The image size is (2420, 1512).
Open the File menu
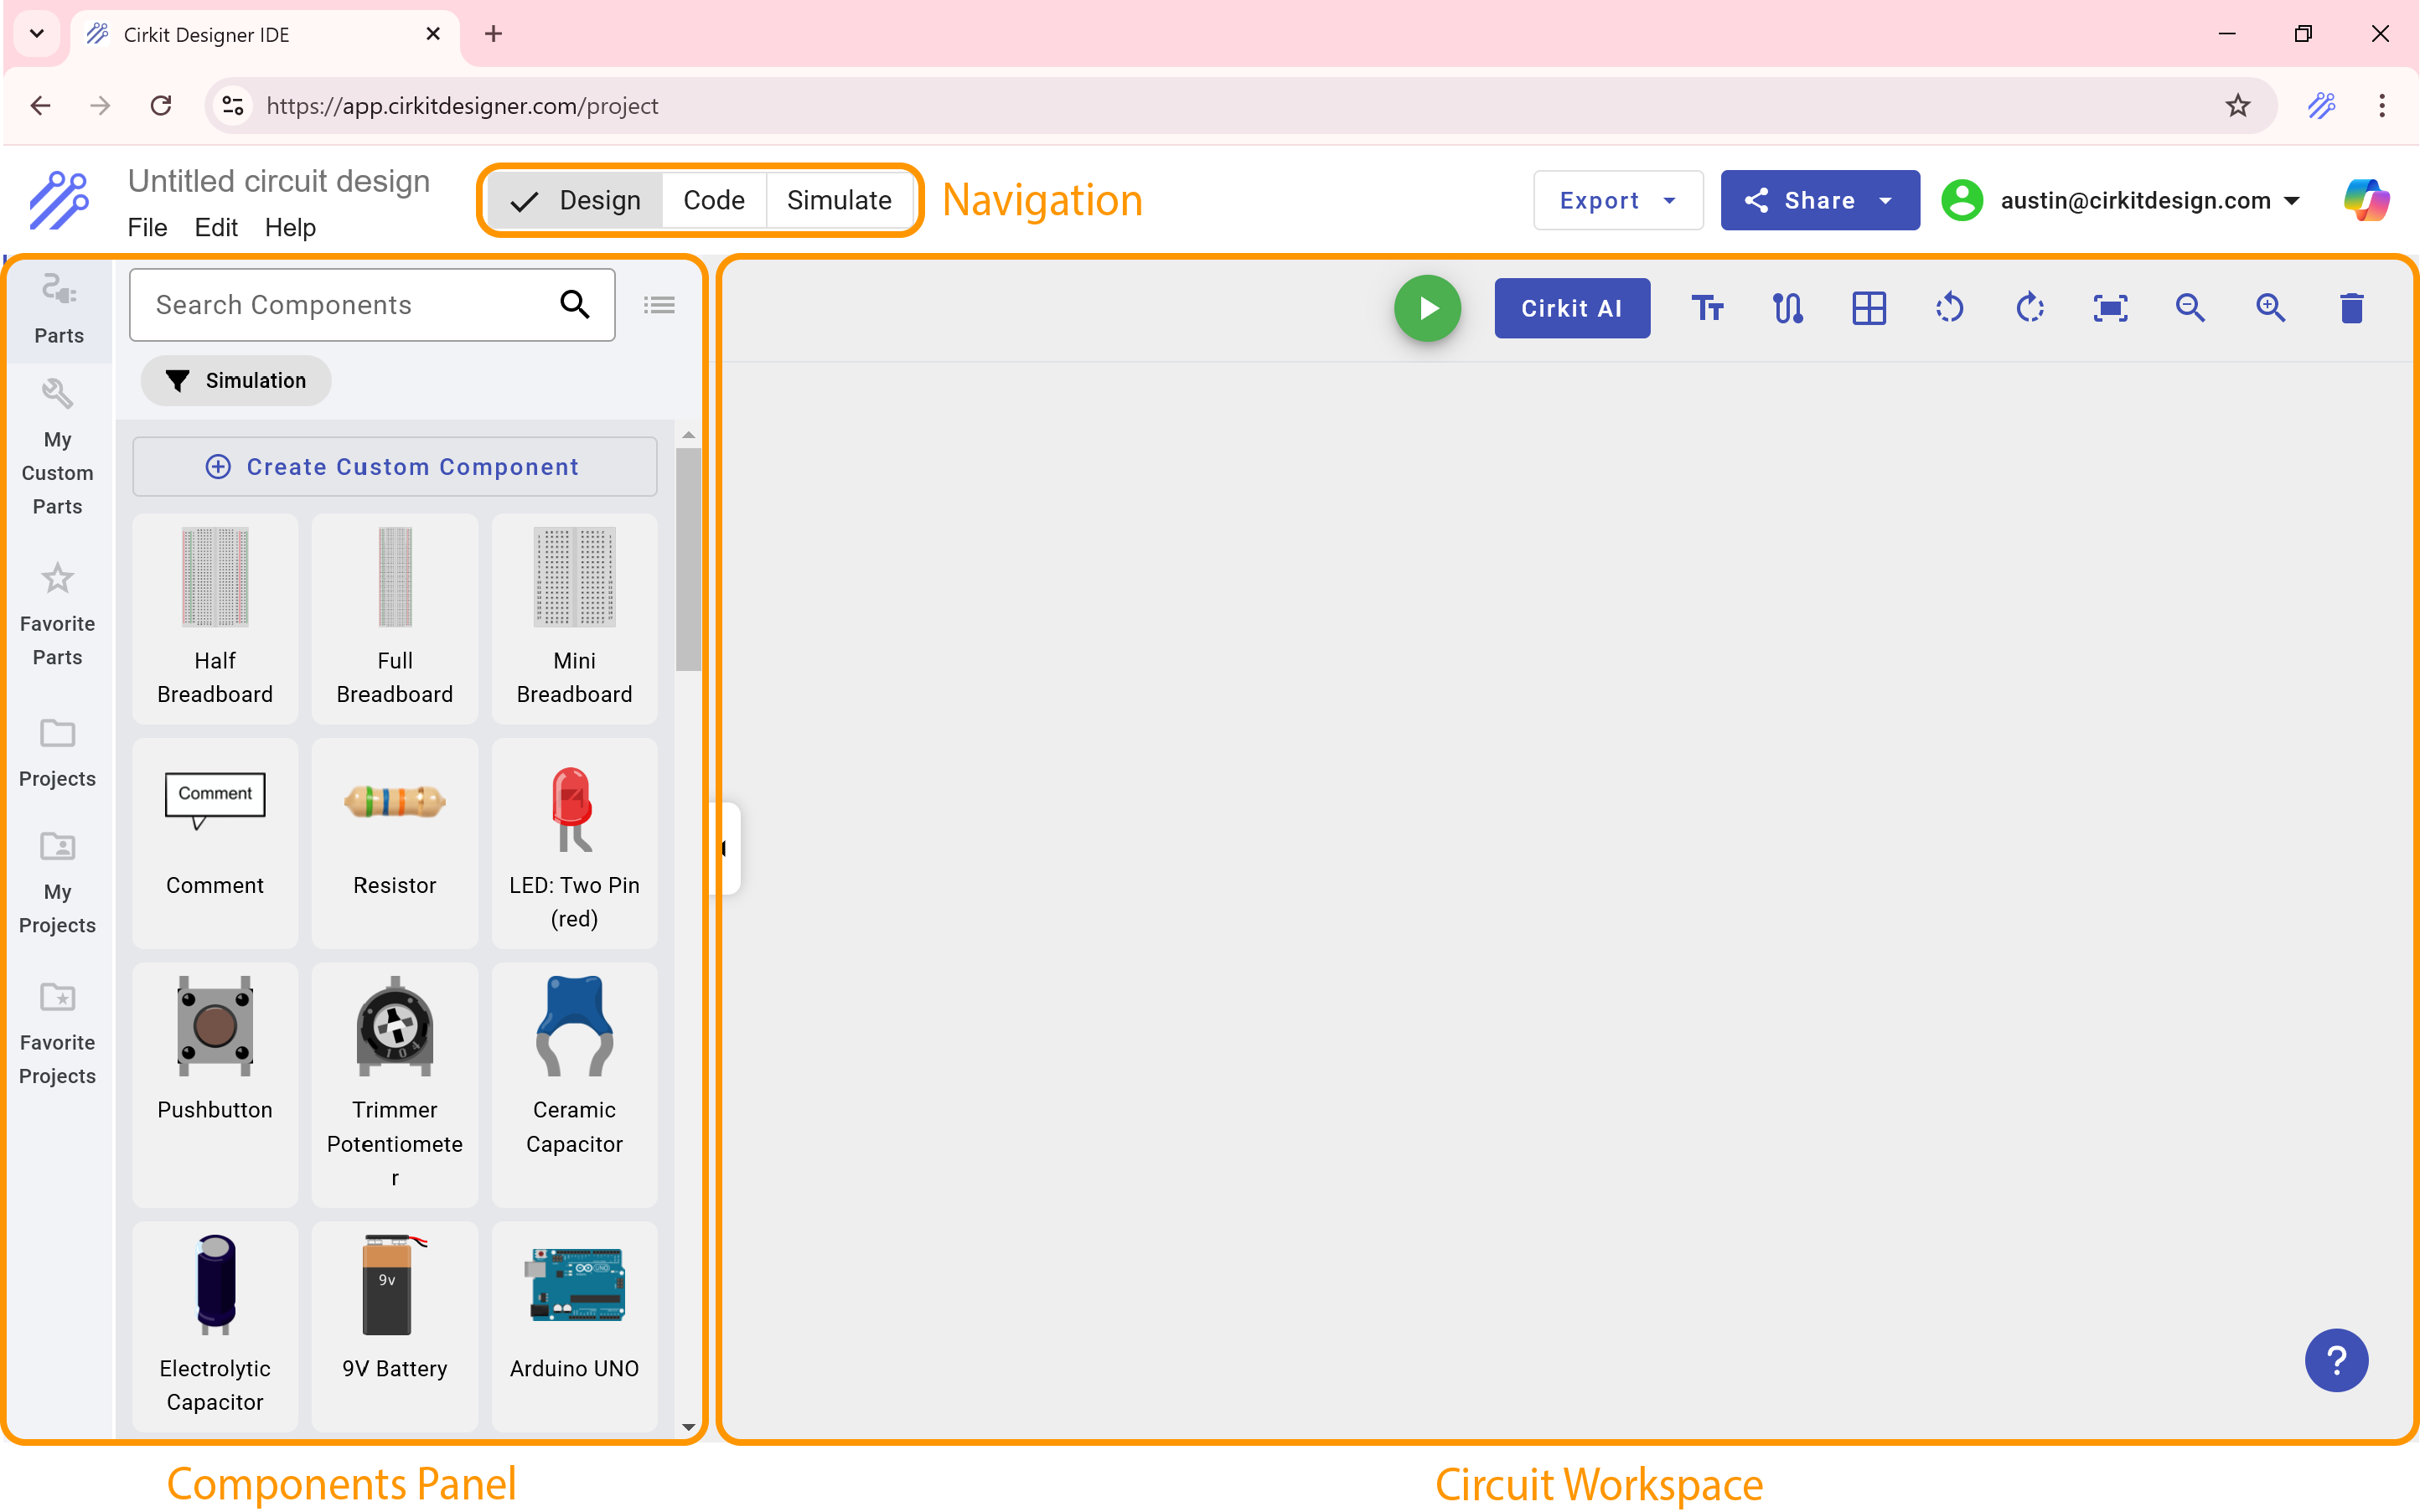tap(147, 227)
